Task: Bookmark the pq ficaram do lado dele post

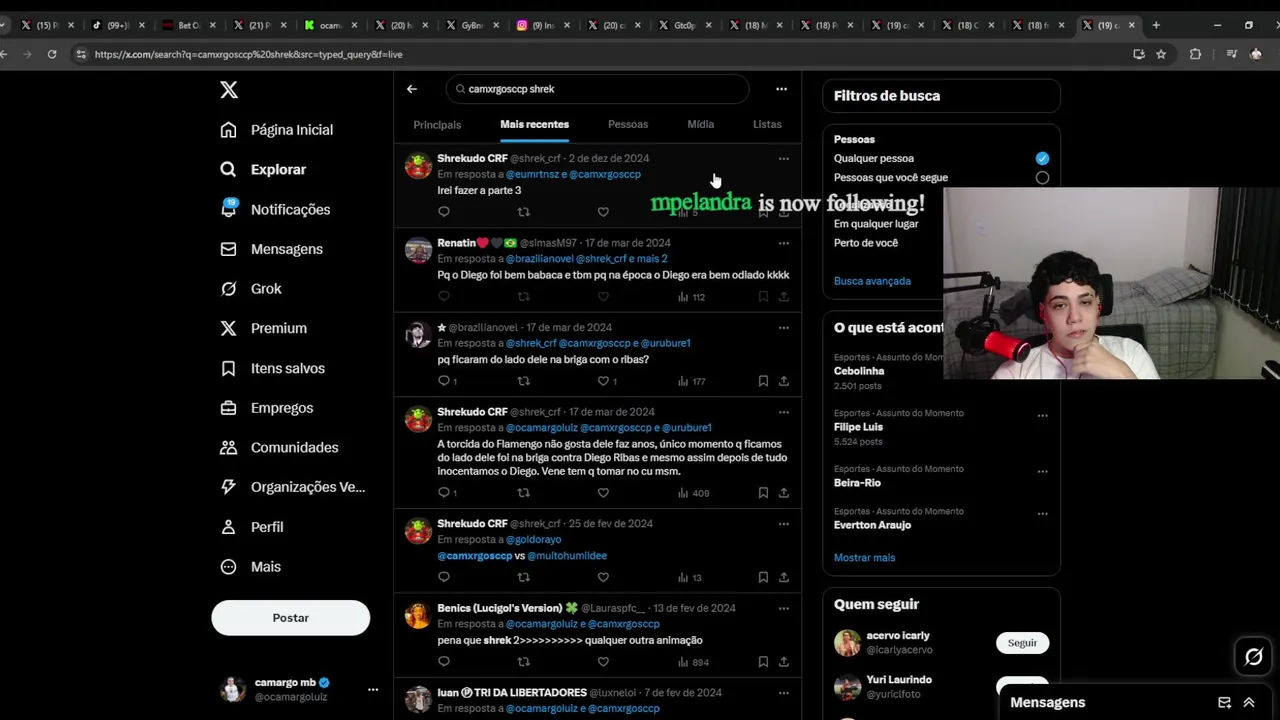Action: click(x=763, y=381)
